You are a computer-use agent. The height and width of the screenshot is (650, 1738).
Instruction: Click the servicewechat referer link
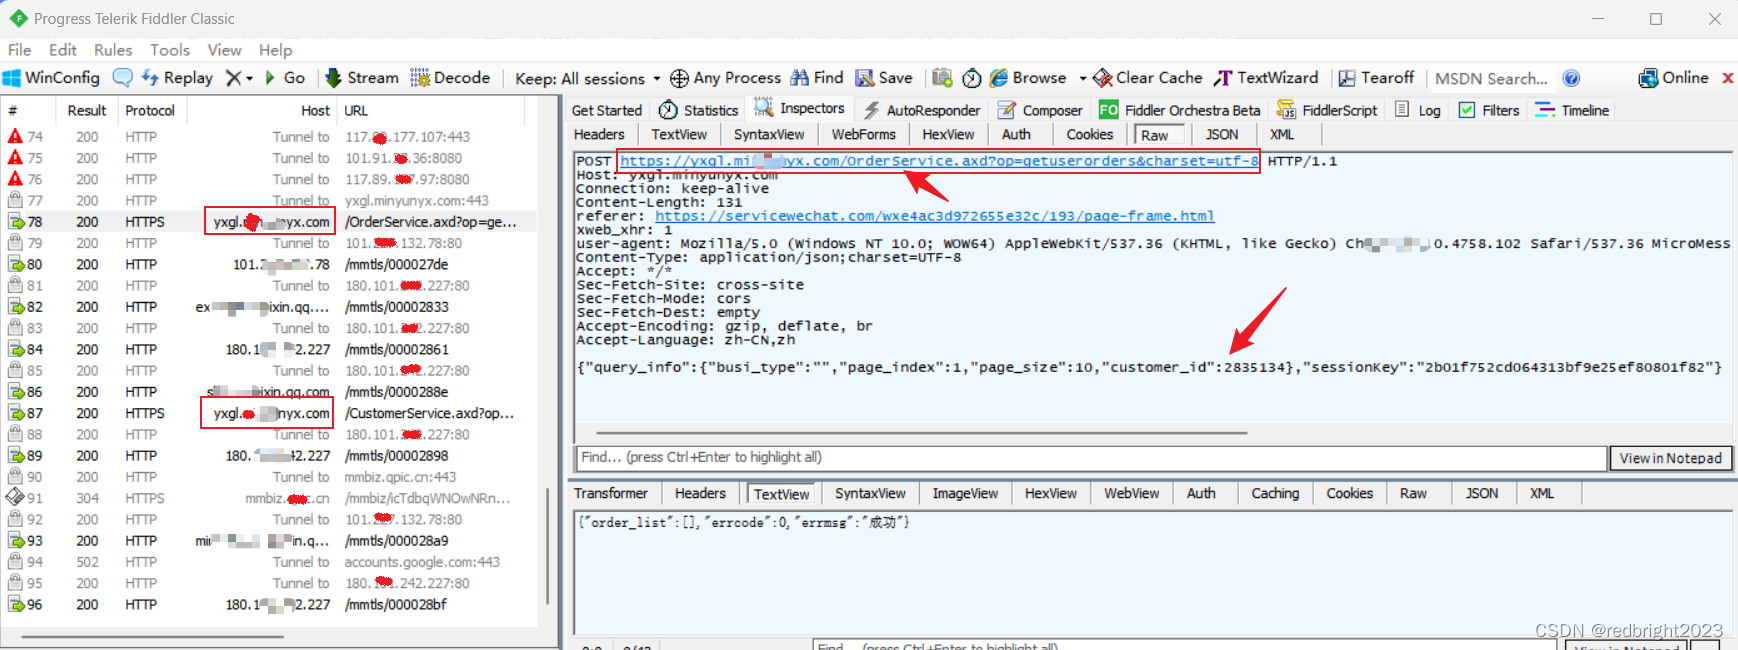tap(934, 216)
